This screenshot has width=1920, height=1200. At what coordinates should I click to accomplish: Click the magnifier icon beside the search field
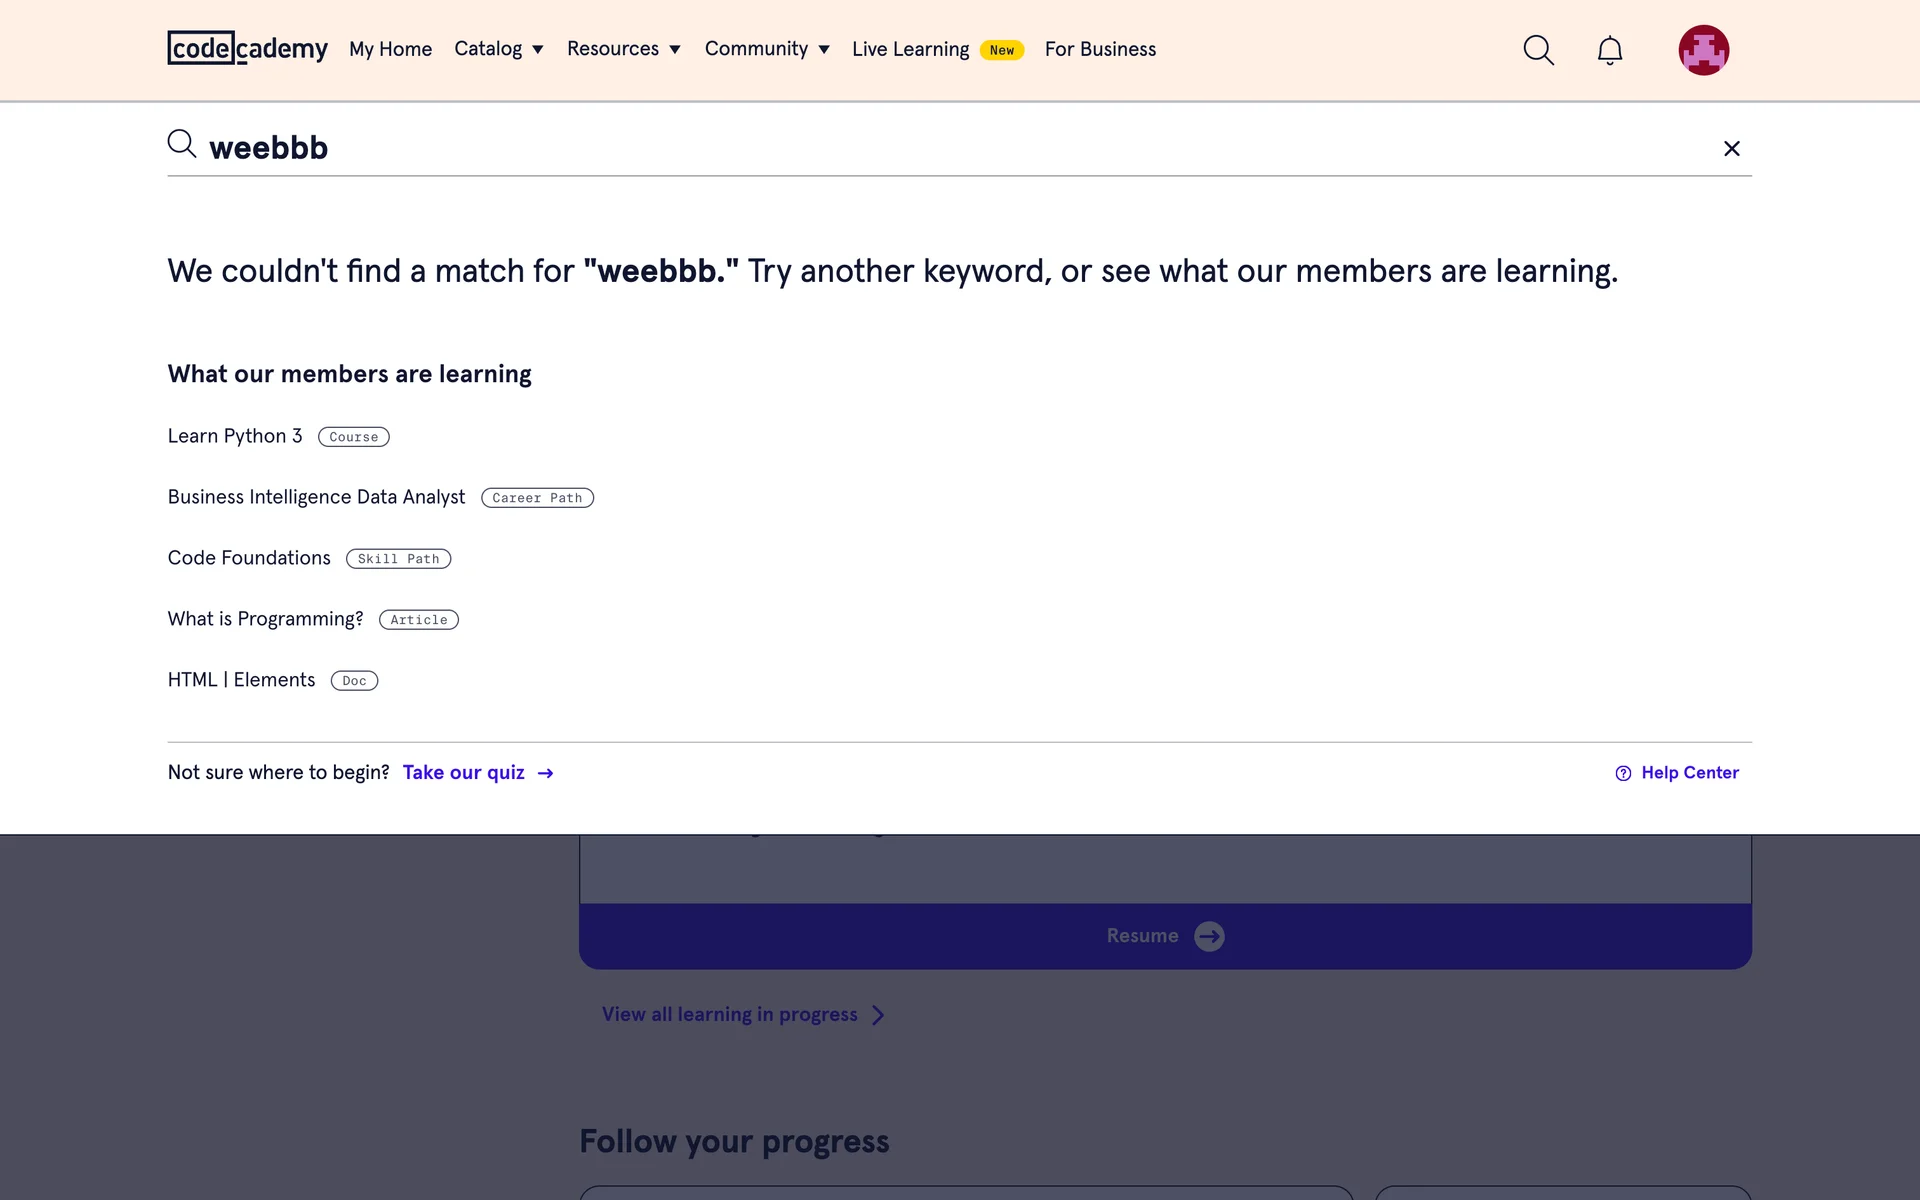tap(181, 144)
